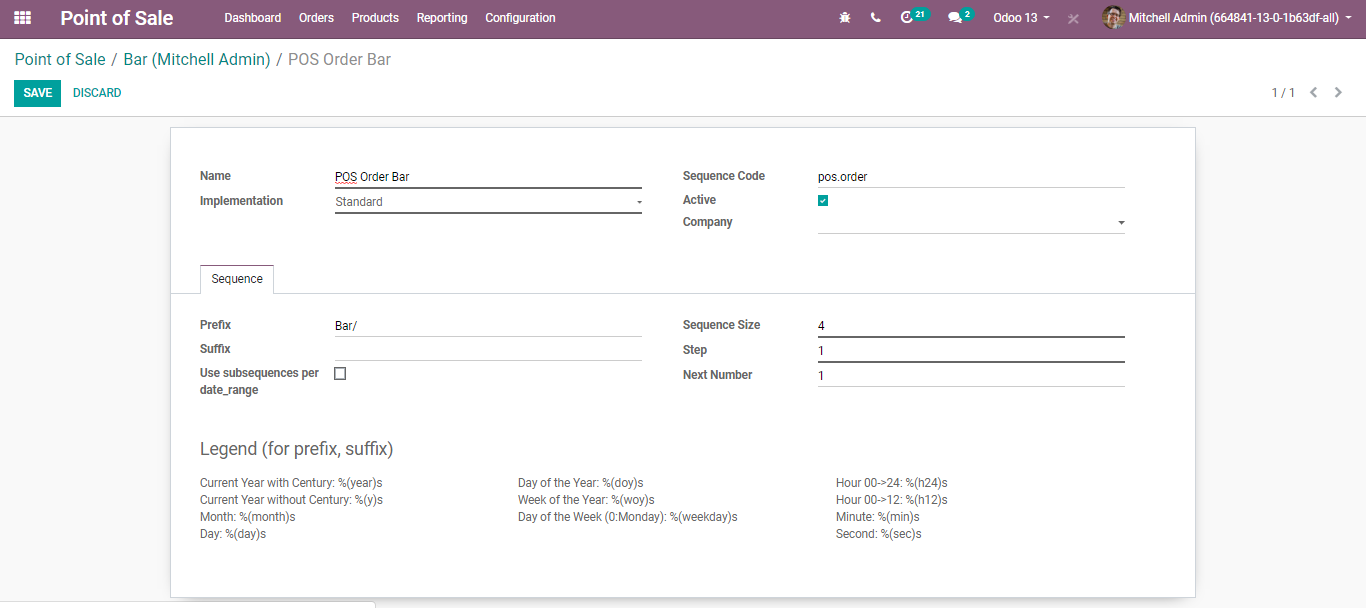Image resolution: width=1366 pixels, height=608 pixels.
Task: Click the debug bug icon
Action: point(845,18)
